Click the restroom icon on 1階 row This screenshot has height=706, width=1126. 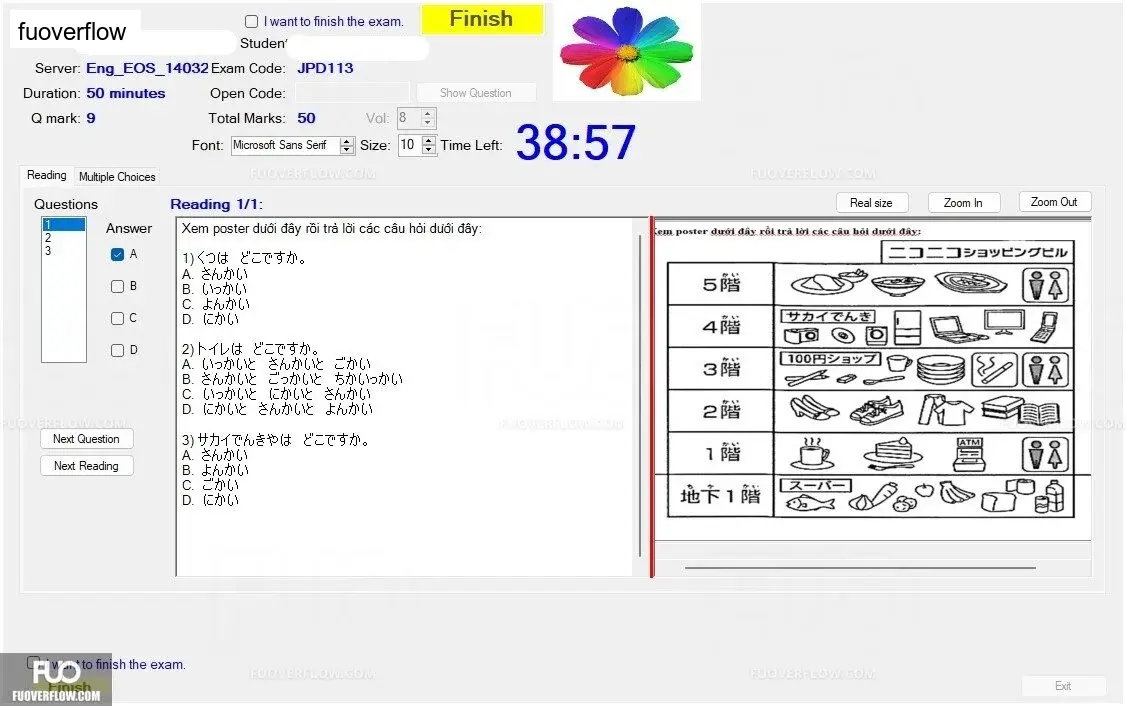(1046, 454)
